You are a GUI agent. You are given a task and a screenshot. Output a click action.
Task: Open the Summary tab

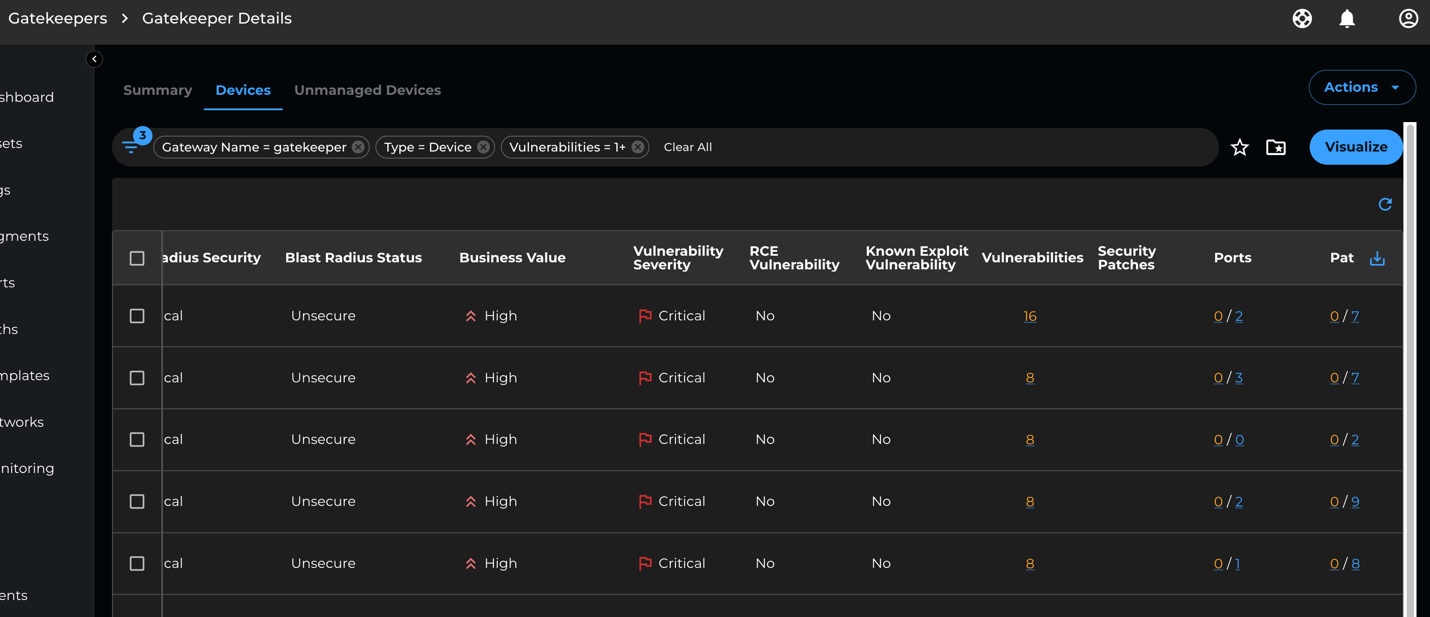[157, 90]
